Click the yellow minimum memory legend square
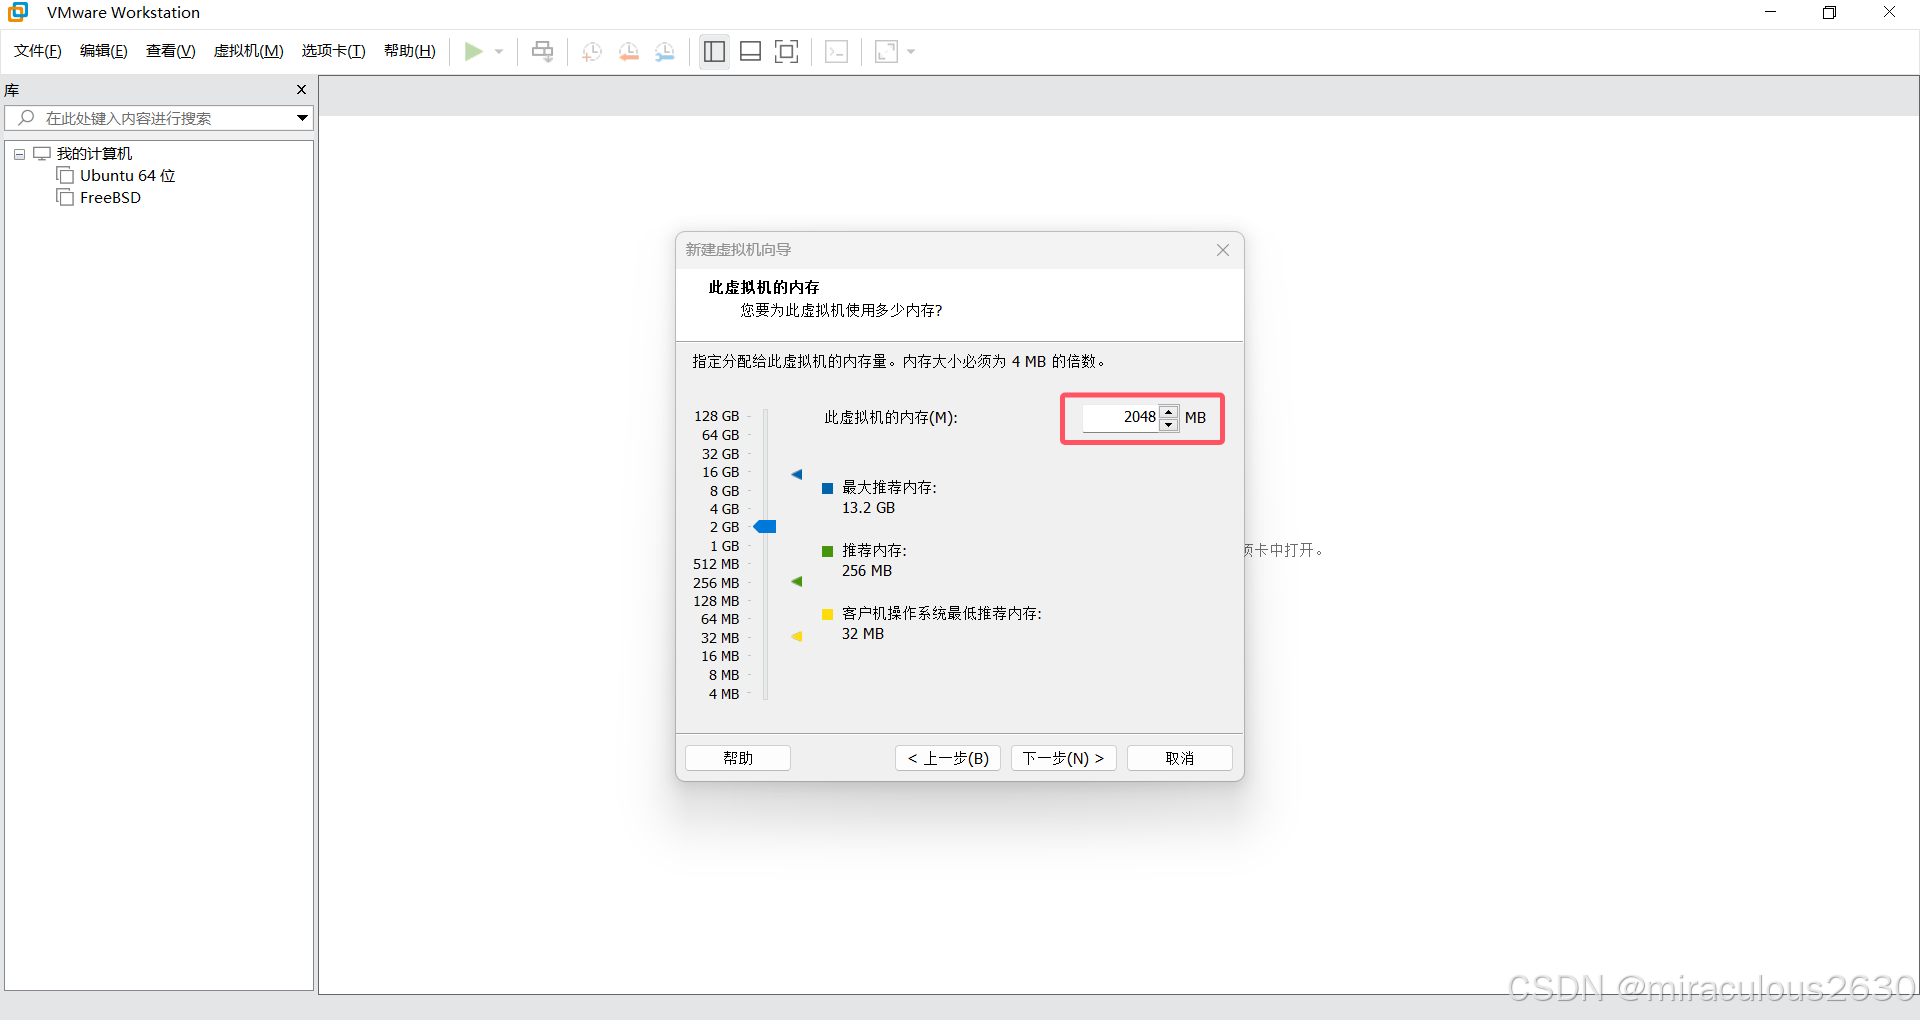The image size is (1920, 1020). click(828, 614)
